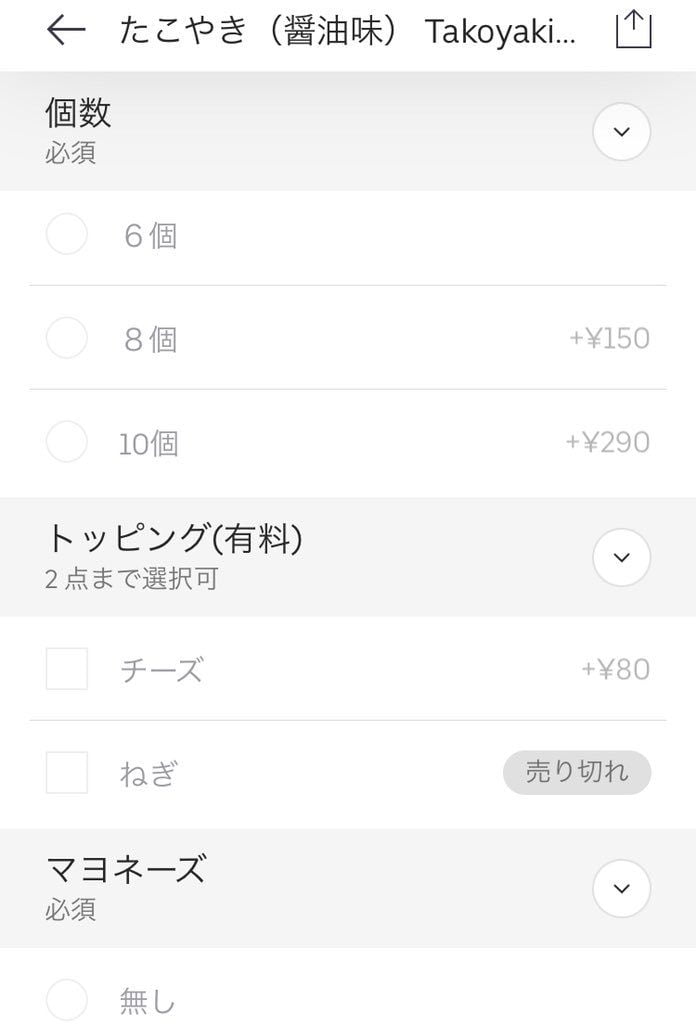Select 無し mayonnaise radio button
Viewport: 696px width, 1024px height.
(x=67, y=999)
